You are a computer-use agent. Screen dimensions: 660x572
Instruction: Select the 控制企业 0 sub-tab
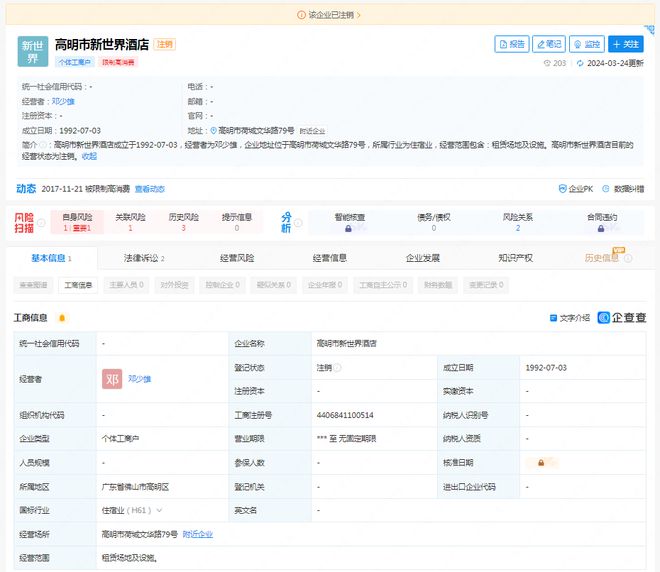(x=223, y=285)
